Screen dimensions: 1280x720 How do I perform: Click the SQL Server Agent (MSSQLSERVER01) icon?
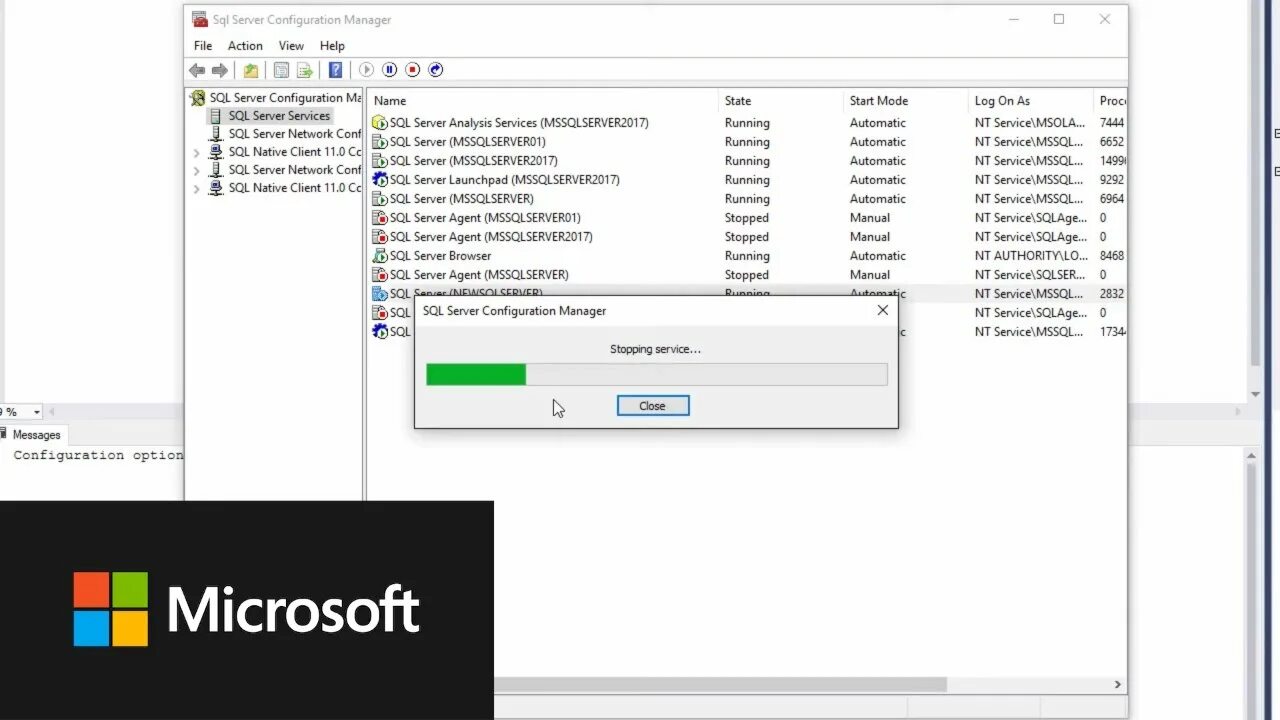[x=380, y=218]
